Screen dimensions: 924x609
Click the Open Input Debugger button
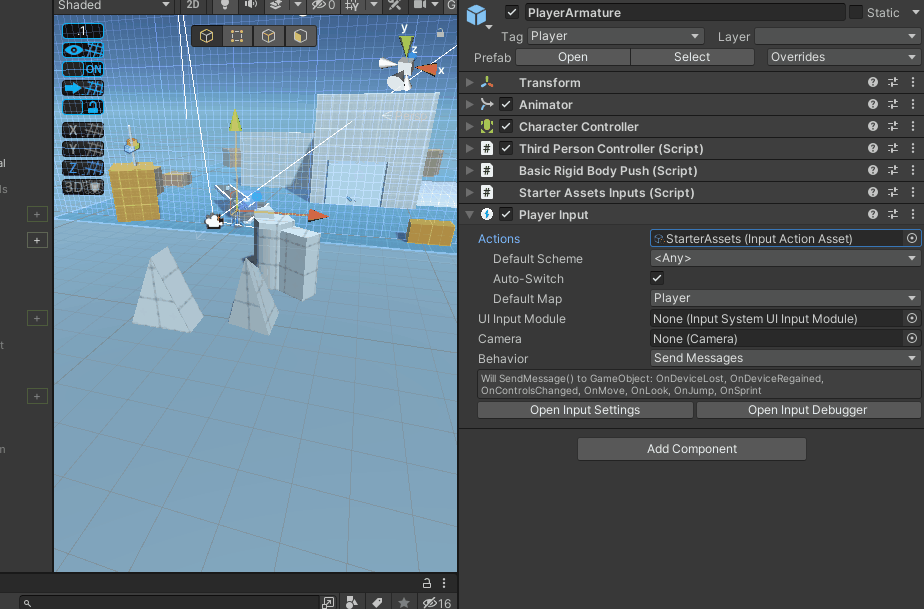808,410
